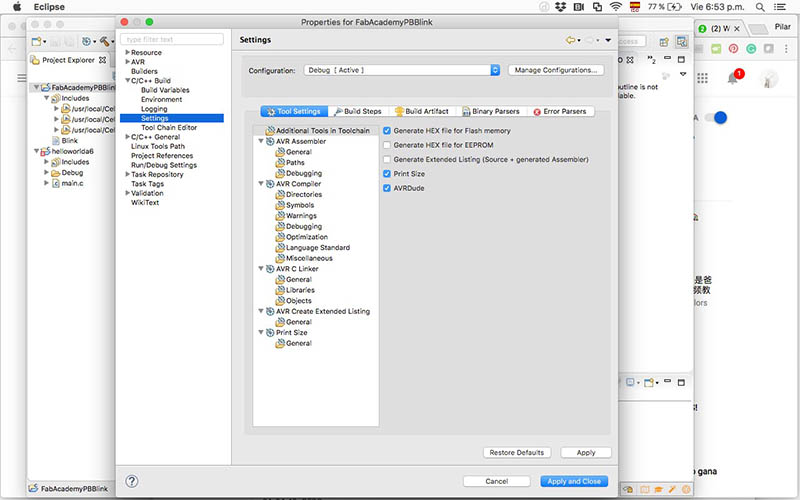Click the graduation cap icon in Eclipse status bar
This screenshot has width=800, height=500.
pyautogui.click(x=659, y=489)
